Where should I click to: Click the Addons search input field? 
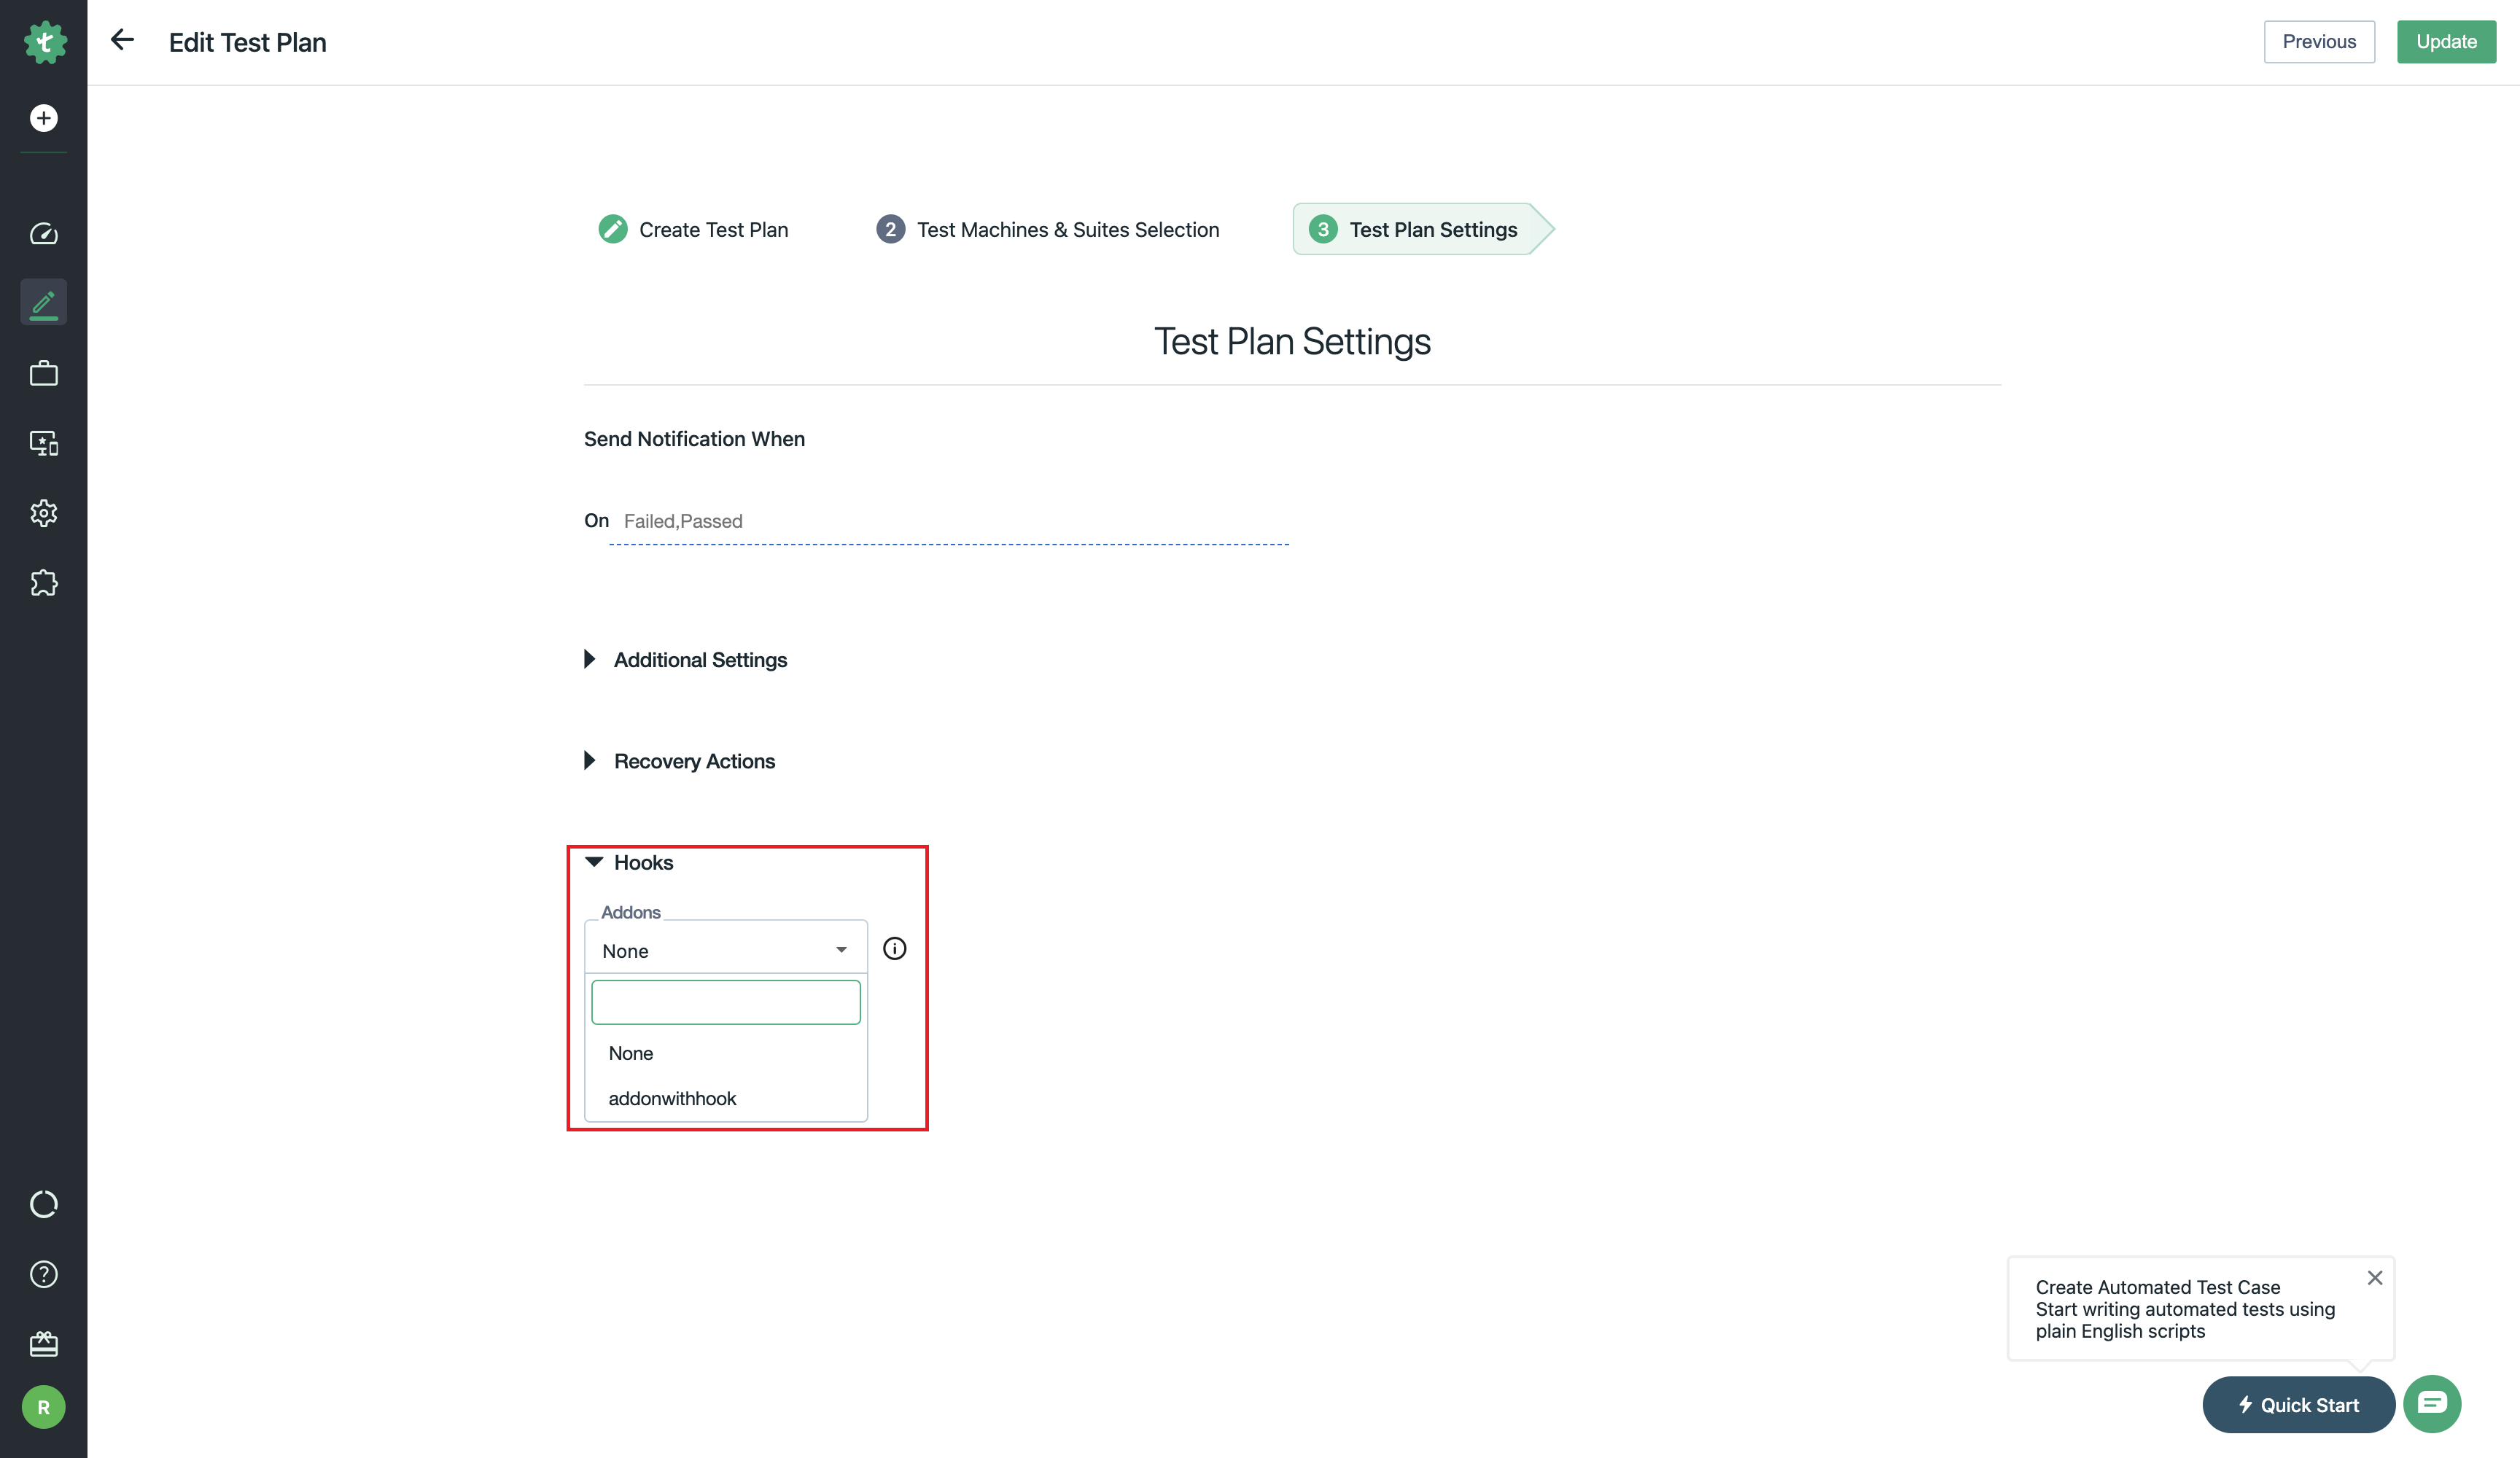[725, 1002]
